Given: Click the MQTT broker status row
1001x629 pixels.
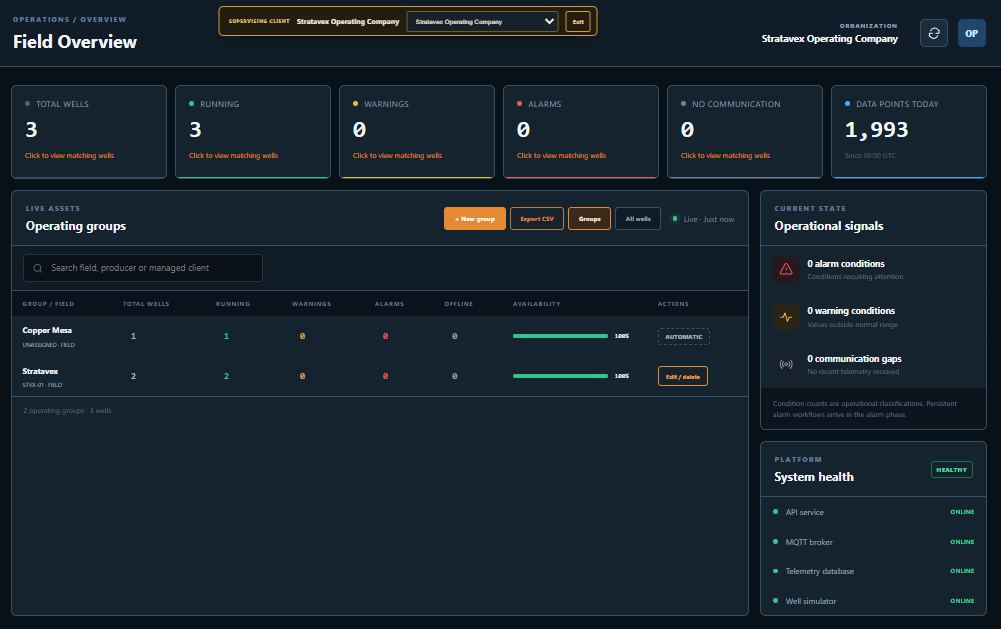Looking at the screenshot, I should [873, 542].
